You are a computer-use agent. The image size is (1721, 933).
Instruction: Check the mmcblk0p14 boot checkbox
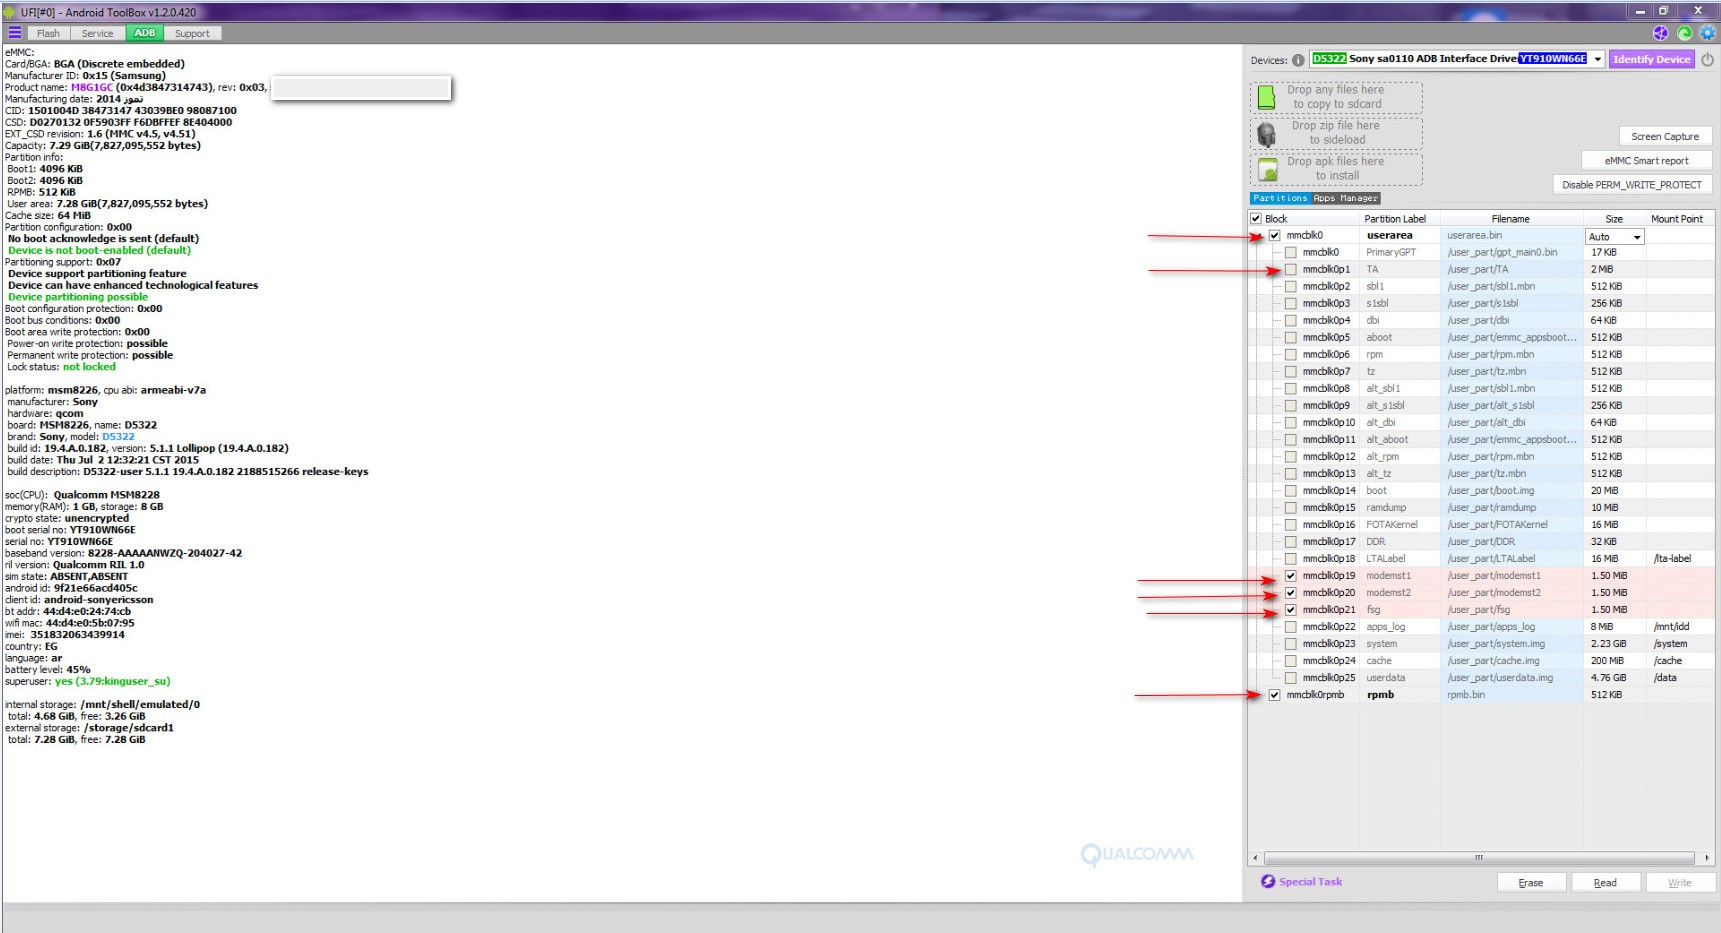coord(1291,491)
